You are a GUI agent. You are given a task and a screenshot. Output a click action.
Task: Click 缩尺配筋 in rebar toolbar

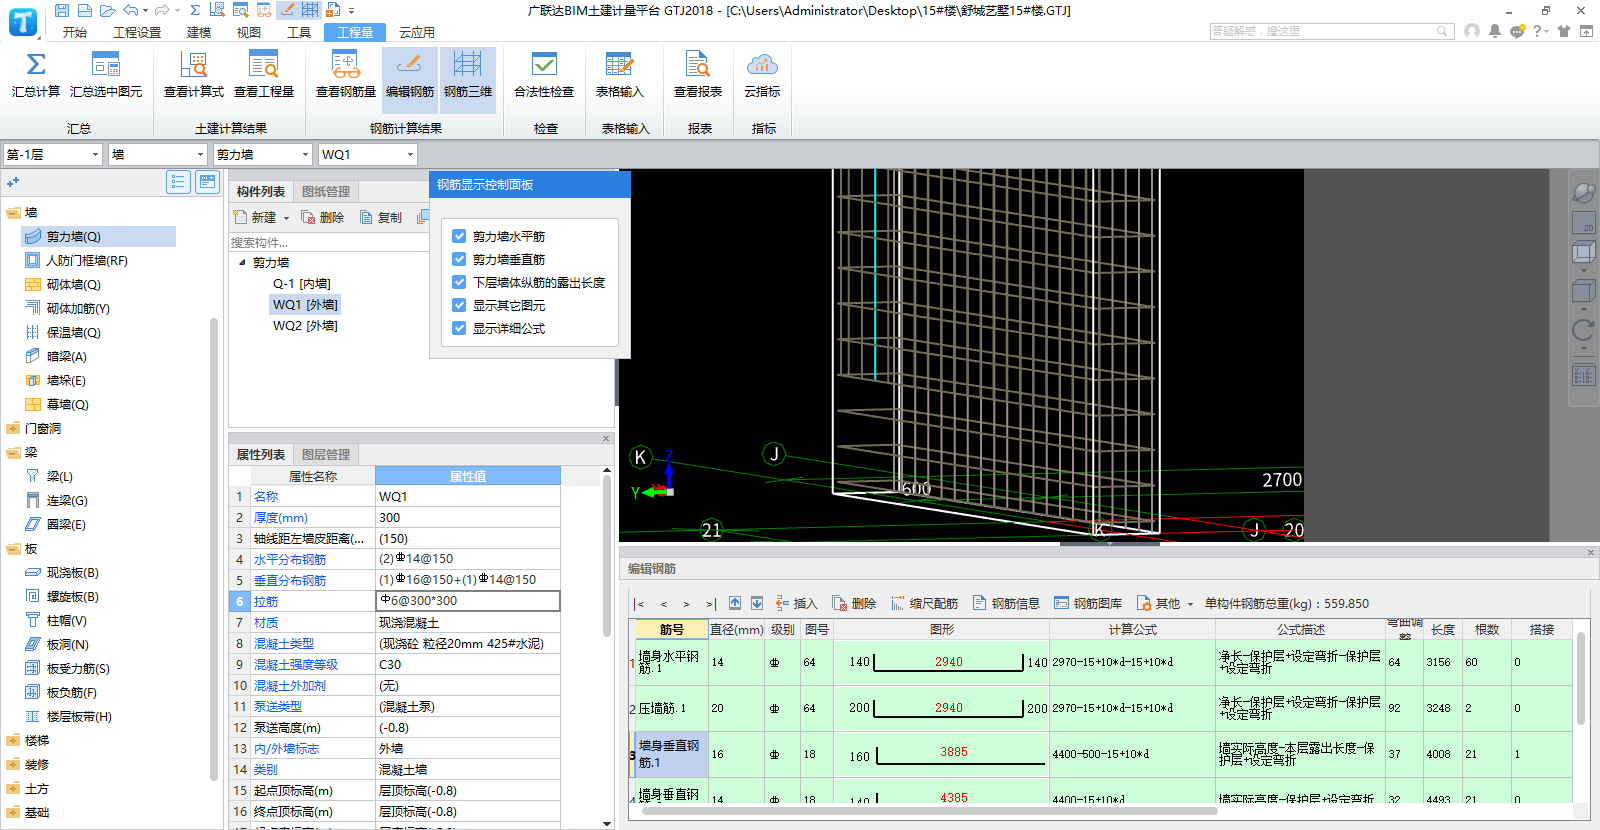(925, 603)
